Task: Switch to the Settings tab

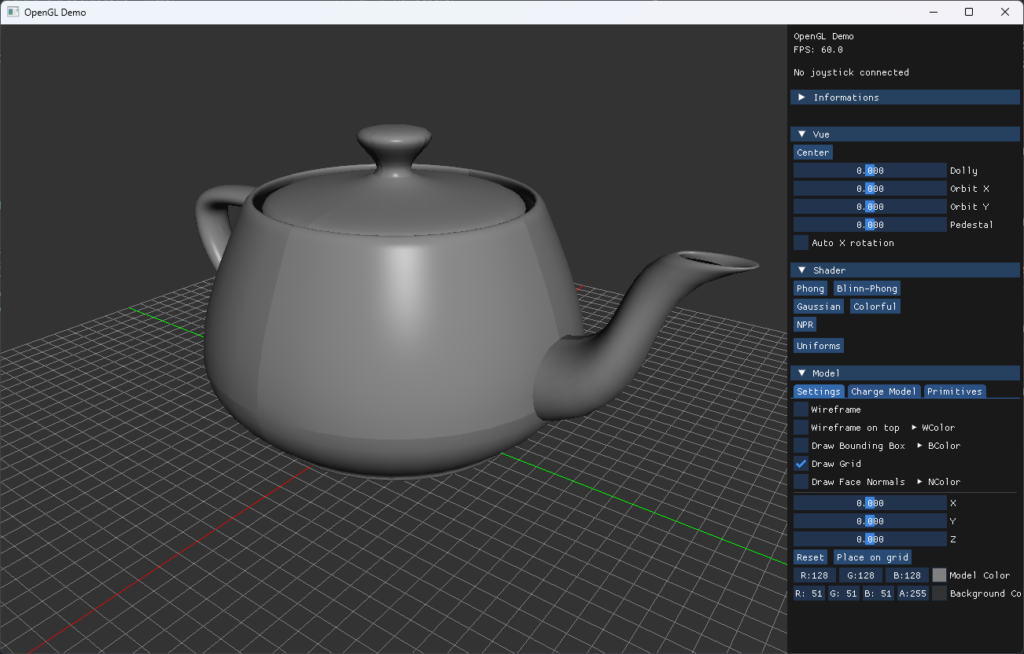Action: (818, 391)
